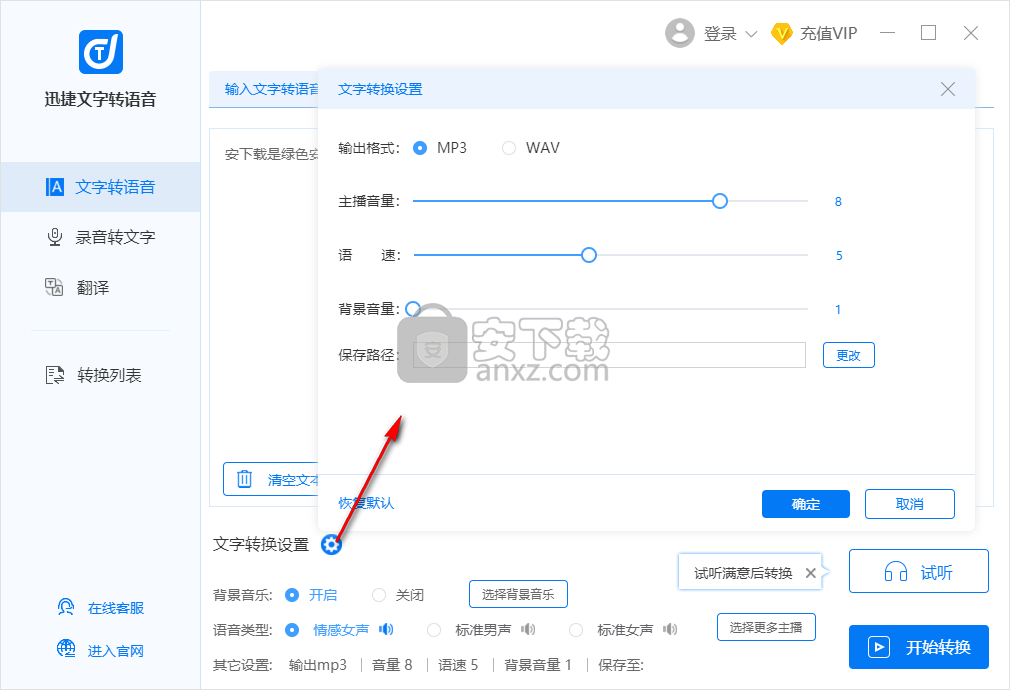Click the VIP diamond icon
The width and height of the screenshot is (1010, 690).
pos(781,34)
